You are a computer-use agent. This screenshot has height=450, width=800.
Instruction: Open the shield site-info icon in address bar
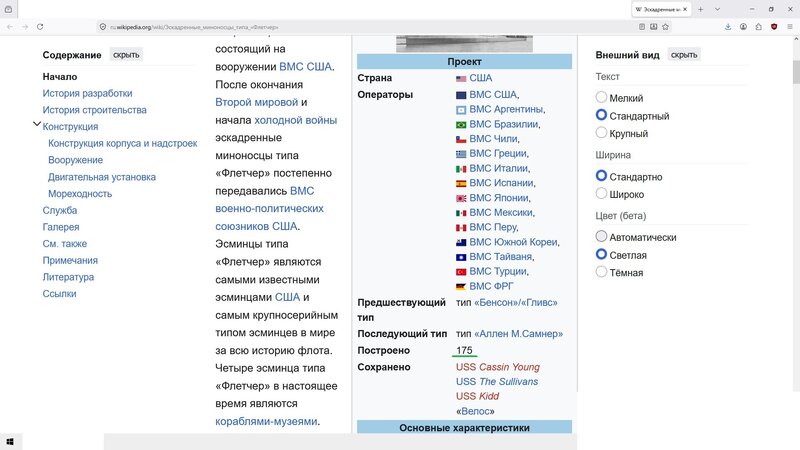pos(103,27)
